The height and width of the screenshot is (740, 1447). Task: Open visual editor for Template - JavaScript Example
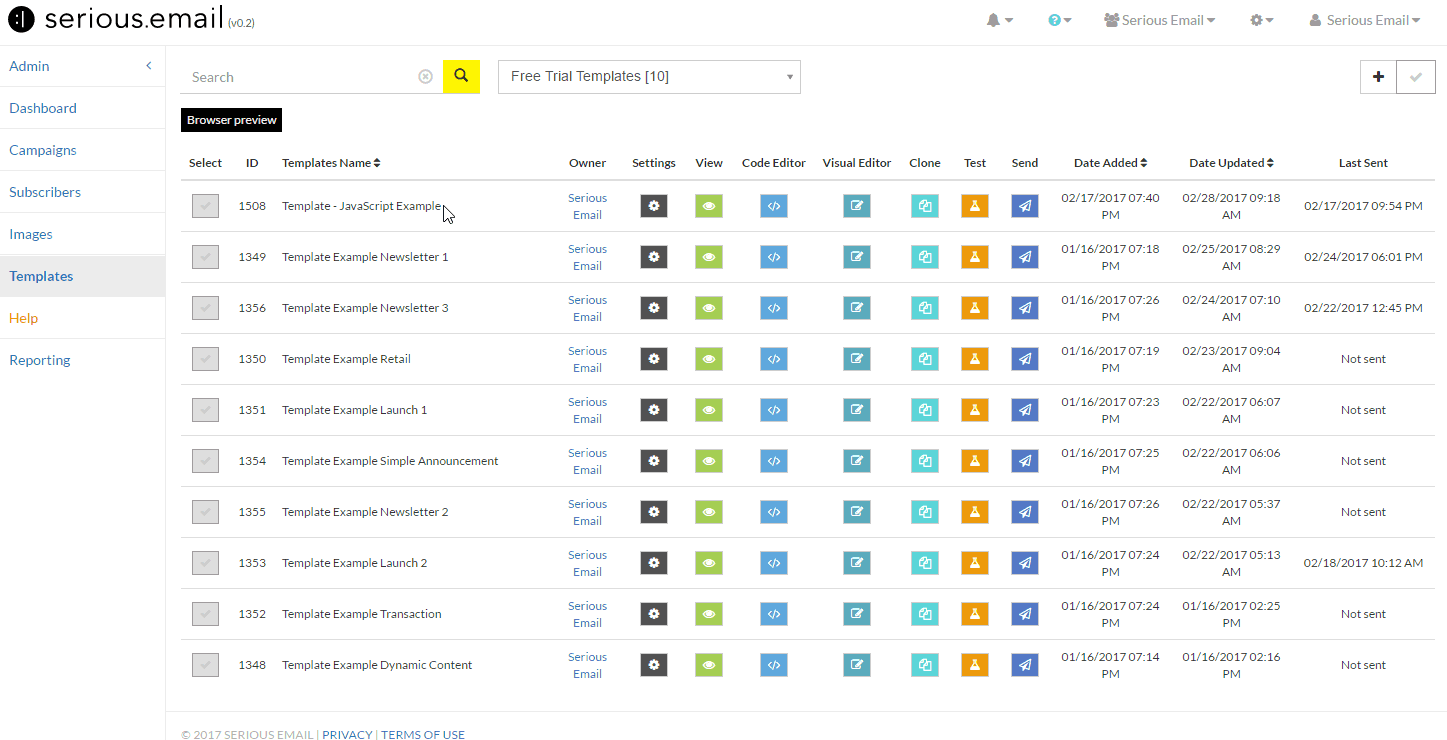(857, 206)
